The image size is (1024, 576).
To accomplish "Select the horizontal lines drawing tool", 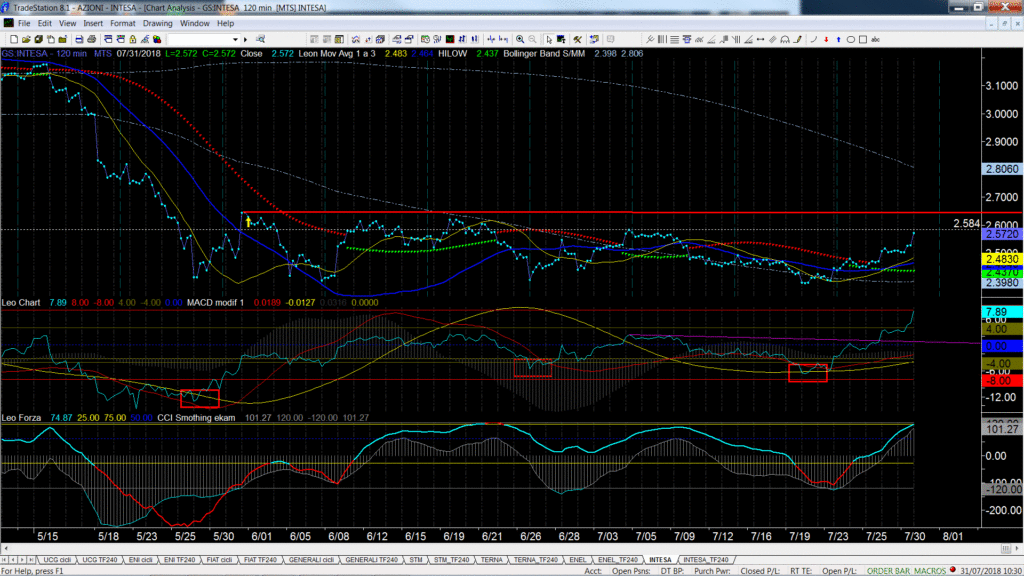I will coord(674,40).
